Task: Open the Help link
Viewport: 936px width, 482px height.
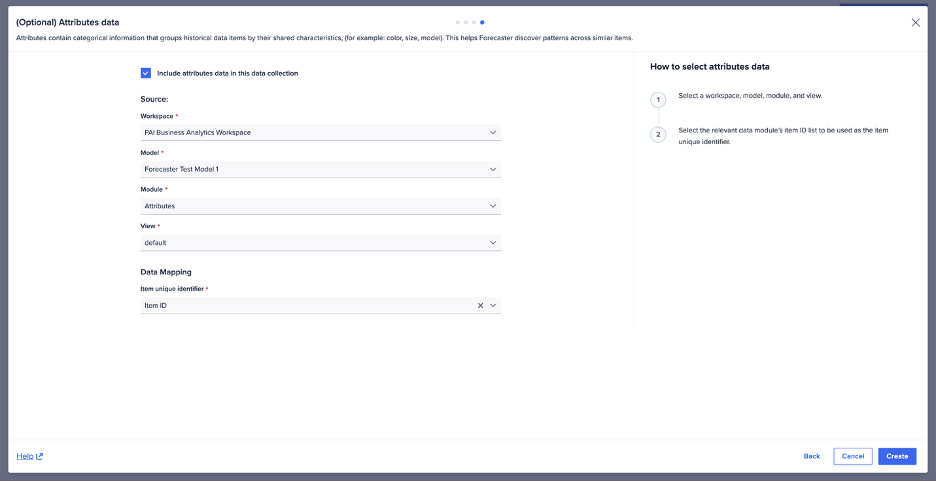Action: (25, 456)
